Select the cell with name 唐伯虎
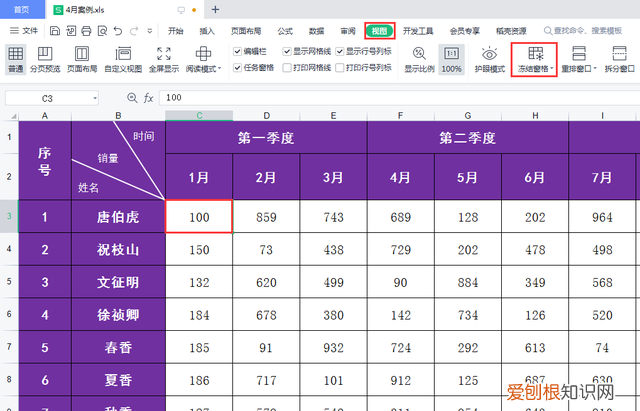The width and height of the screenshot is (640, 411). [x=118, y=217]
